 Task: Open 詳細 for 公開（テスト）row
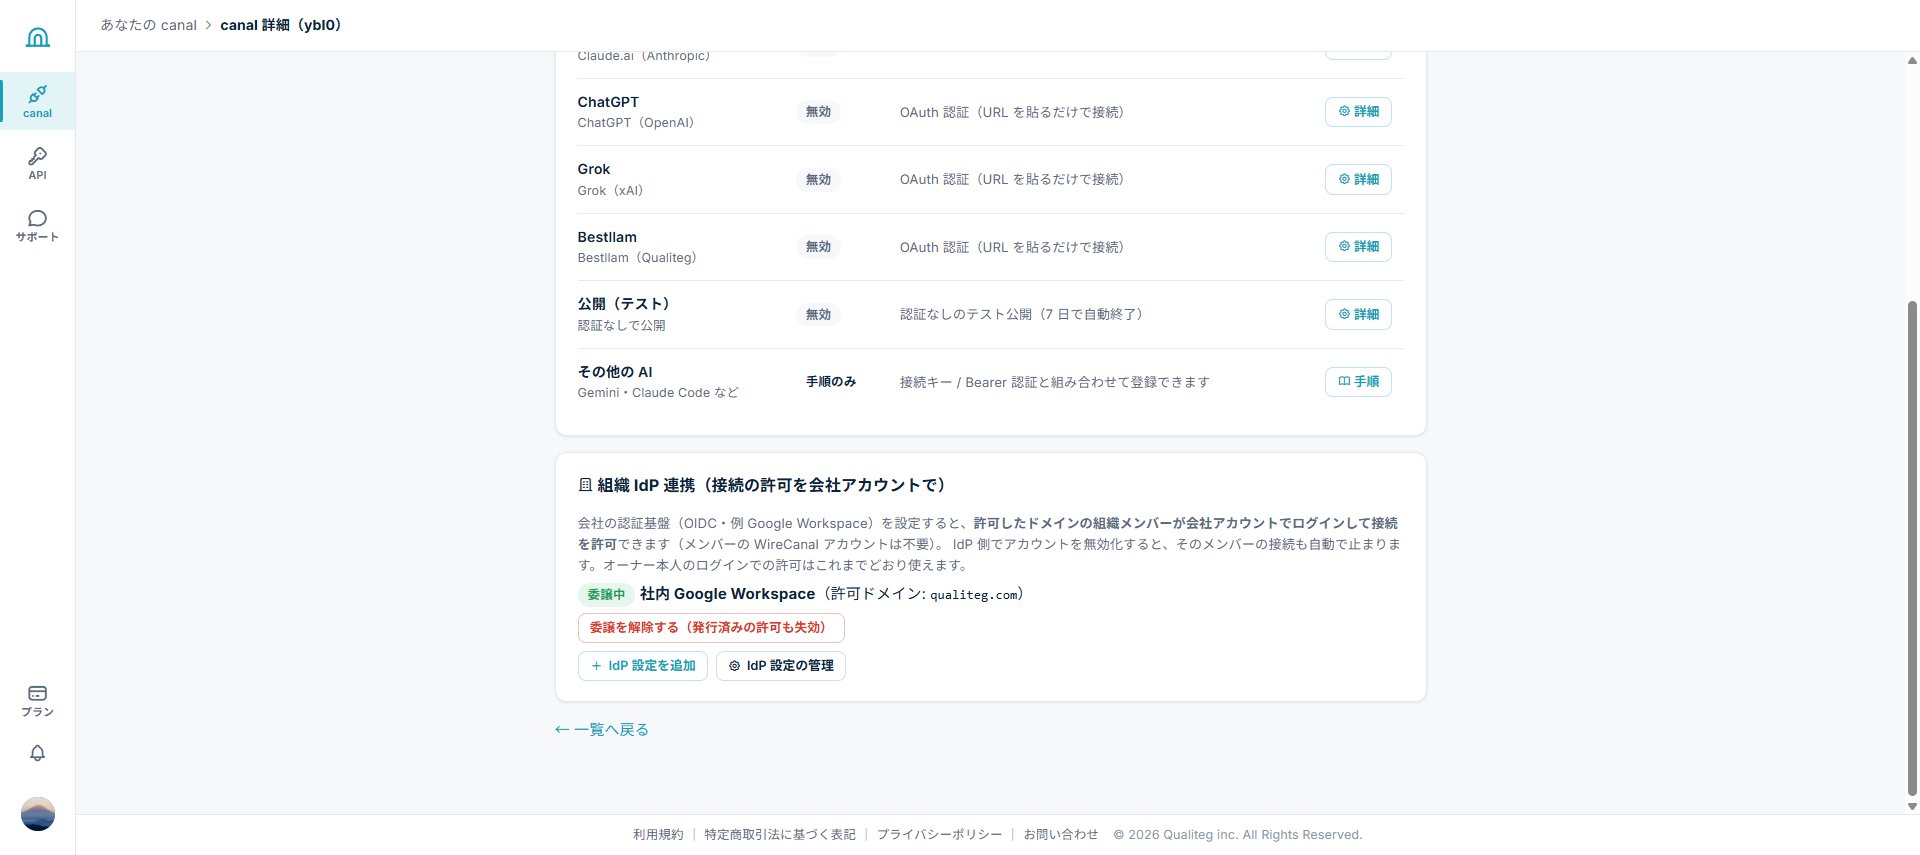(1358, 314)
